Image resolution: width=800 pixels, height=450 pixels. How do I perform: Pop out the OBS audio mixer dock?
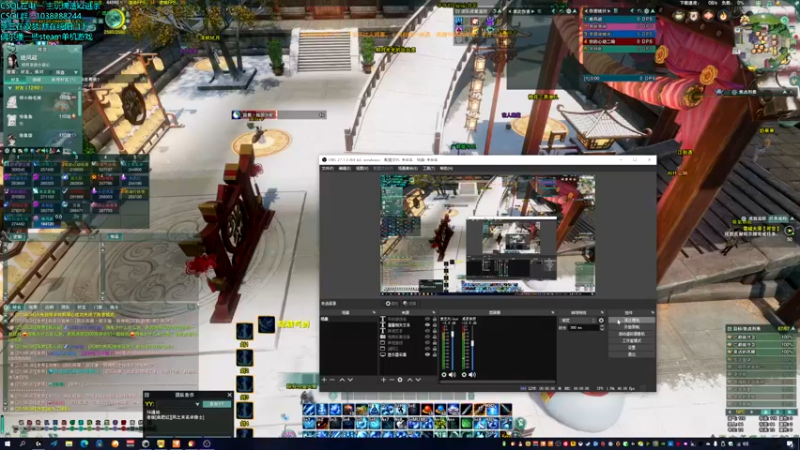pyautogui.click(x=553, y=312)
